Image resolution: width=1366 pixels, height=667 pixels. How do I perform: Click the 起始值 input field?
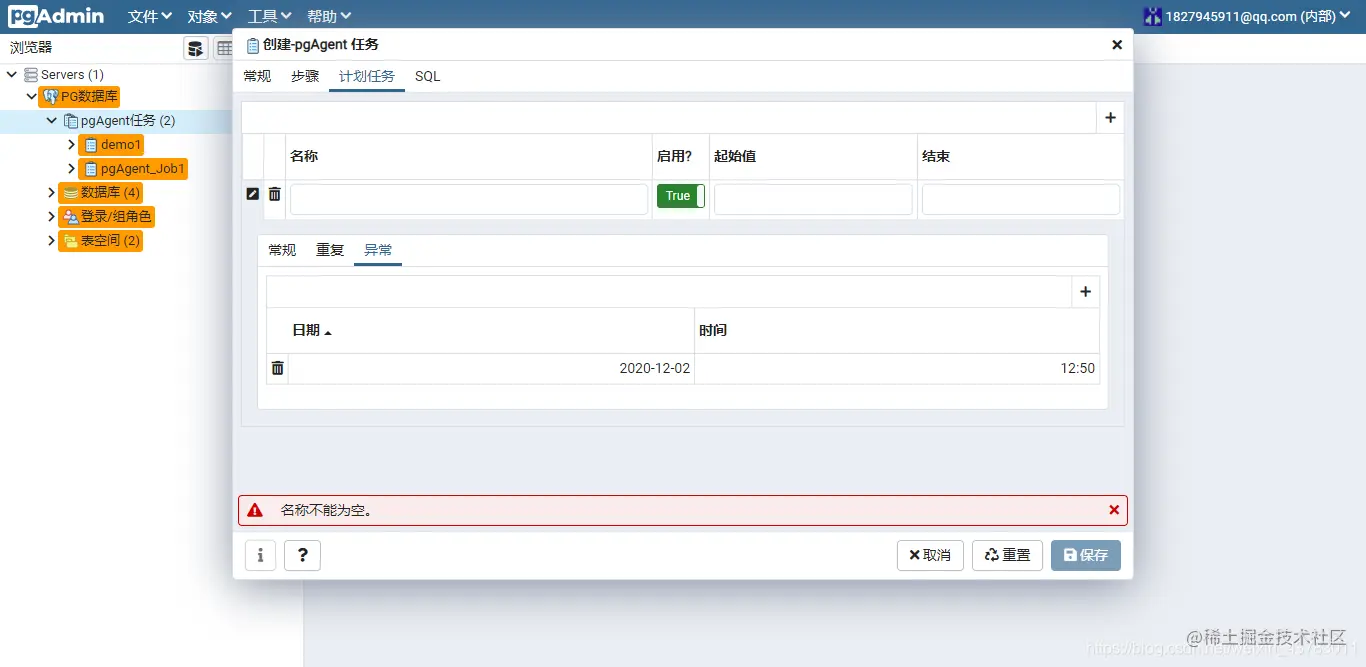coord(813,199)
